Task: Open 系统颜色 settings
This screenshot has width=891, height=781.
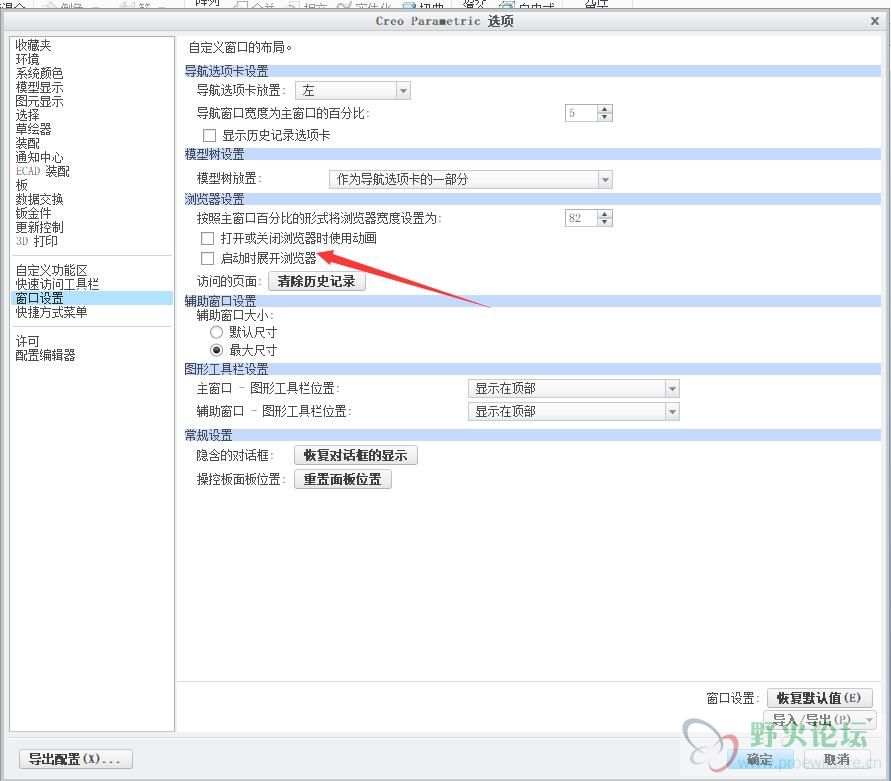Action: click(39, 73)
